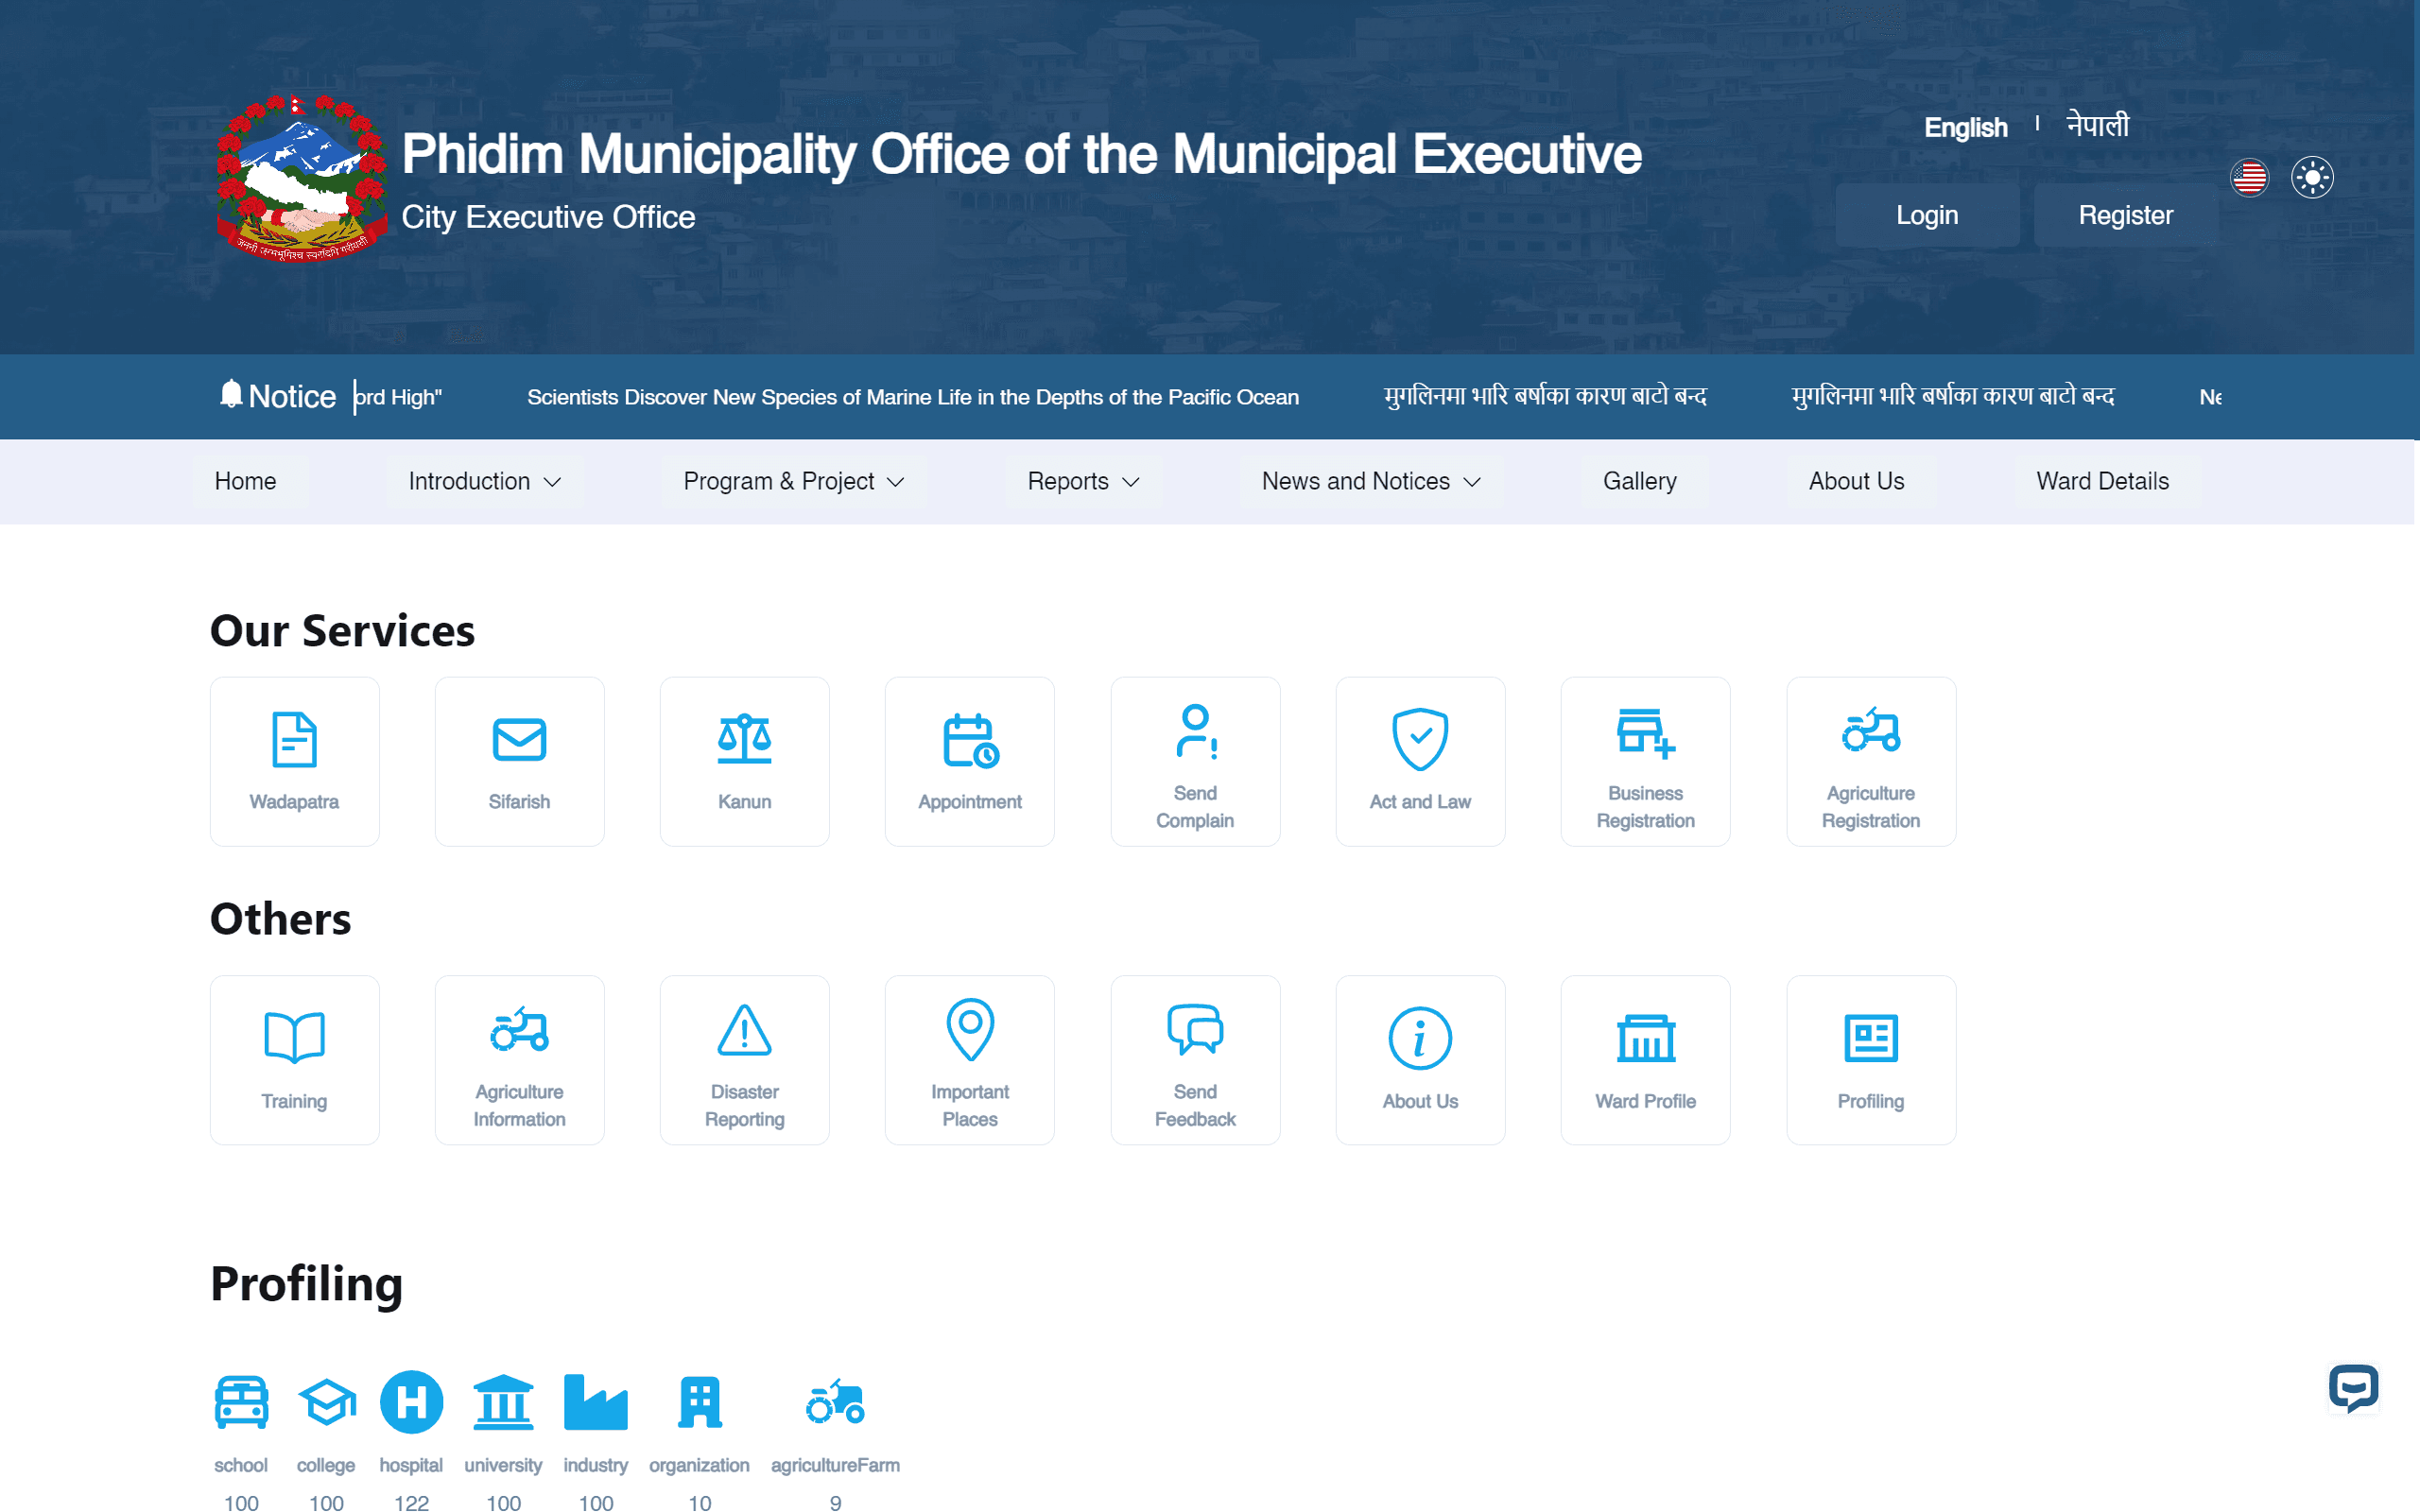2420x1512 pixels.
Task: Open Send Complain service
Action: (1194, 761)
